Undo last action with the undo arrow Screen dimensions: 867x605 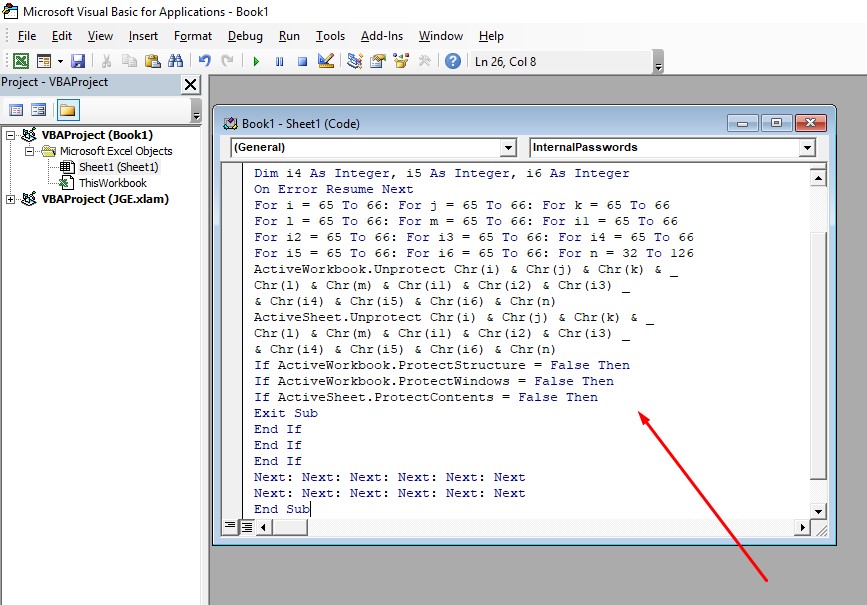(x=205, y=61)
